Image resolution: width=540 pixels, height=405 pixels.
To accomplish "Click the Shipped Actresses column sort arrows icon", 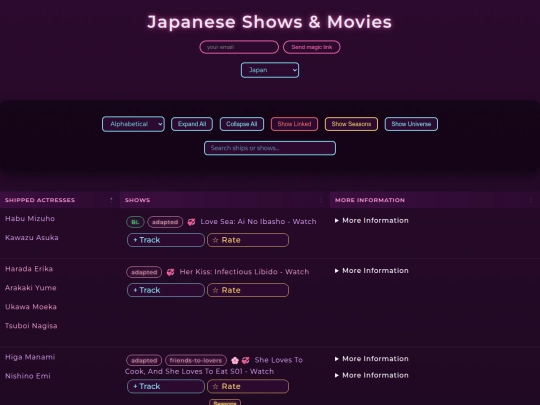I will 111,200.
